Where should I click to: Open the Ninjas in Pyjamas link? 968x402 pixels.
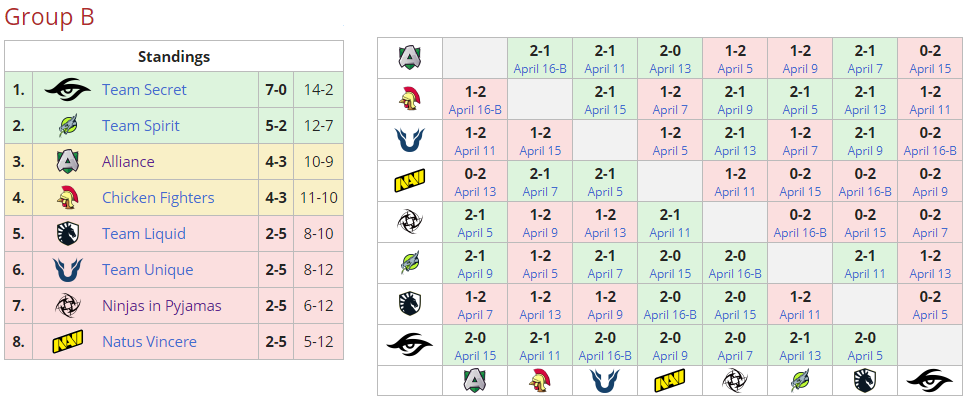pyautogui.click(x=162, y=306)
